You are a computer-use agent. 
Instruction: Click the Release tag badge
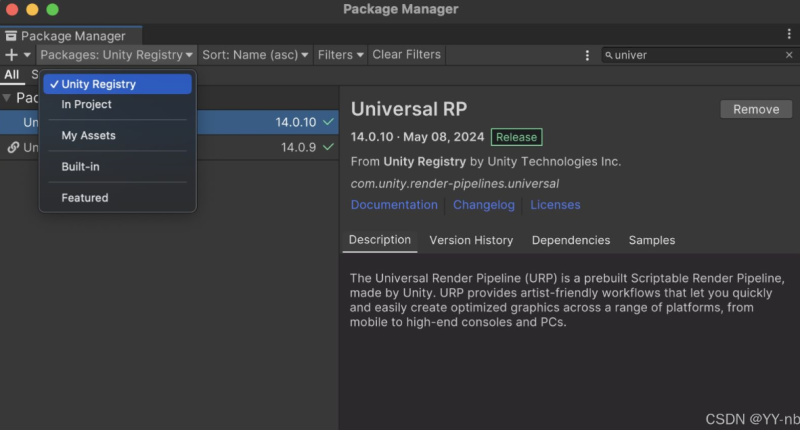(x=516, y=137)
